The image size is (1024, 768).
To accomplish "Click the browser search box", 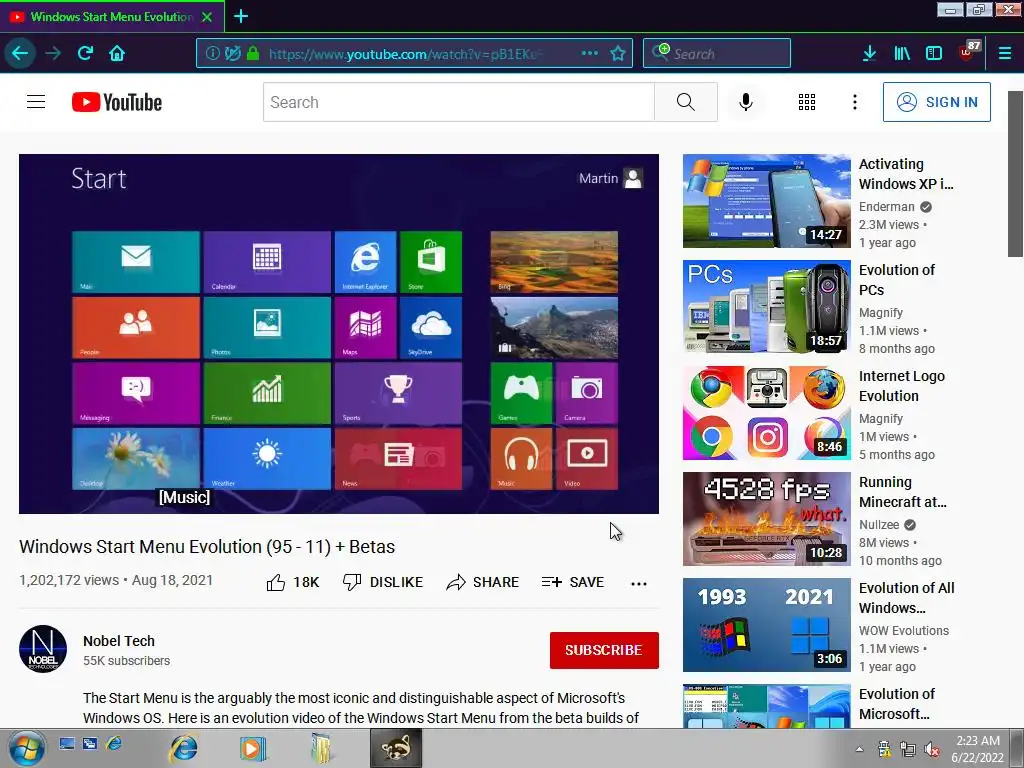I will tap(716, 54).
